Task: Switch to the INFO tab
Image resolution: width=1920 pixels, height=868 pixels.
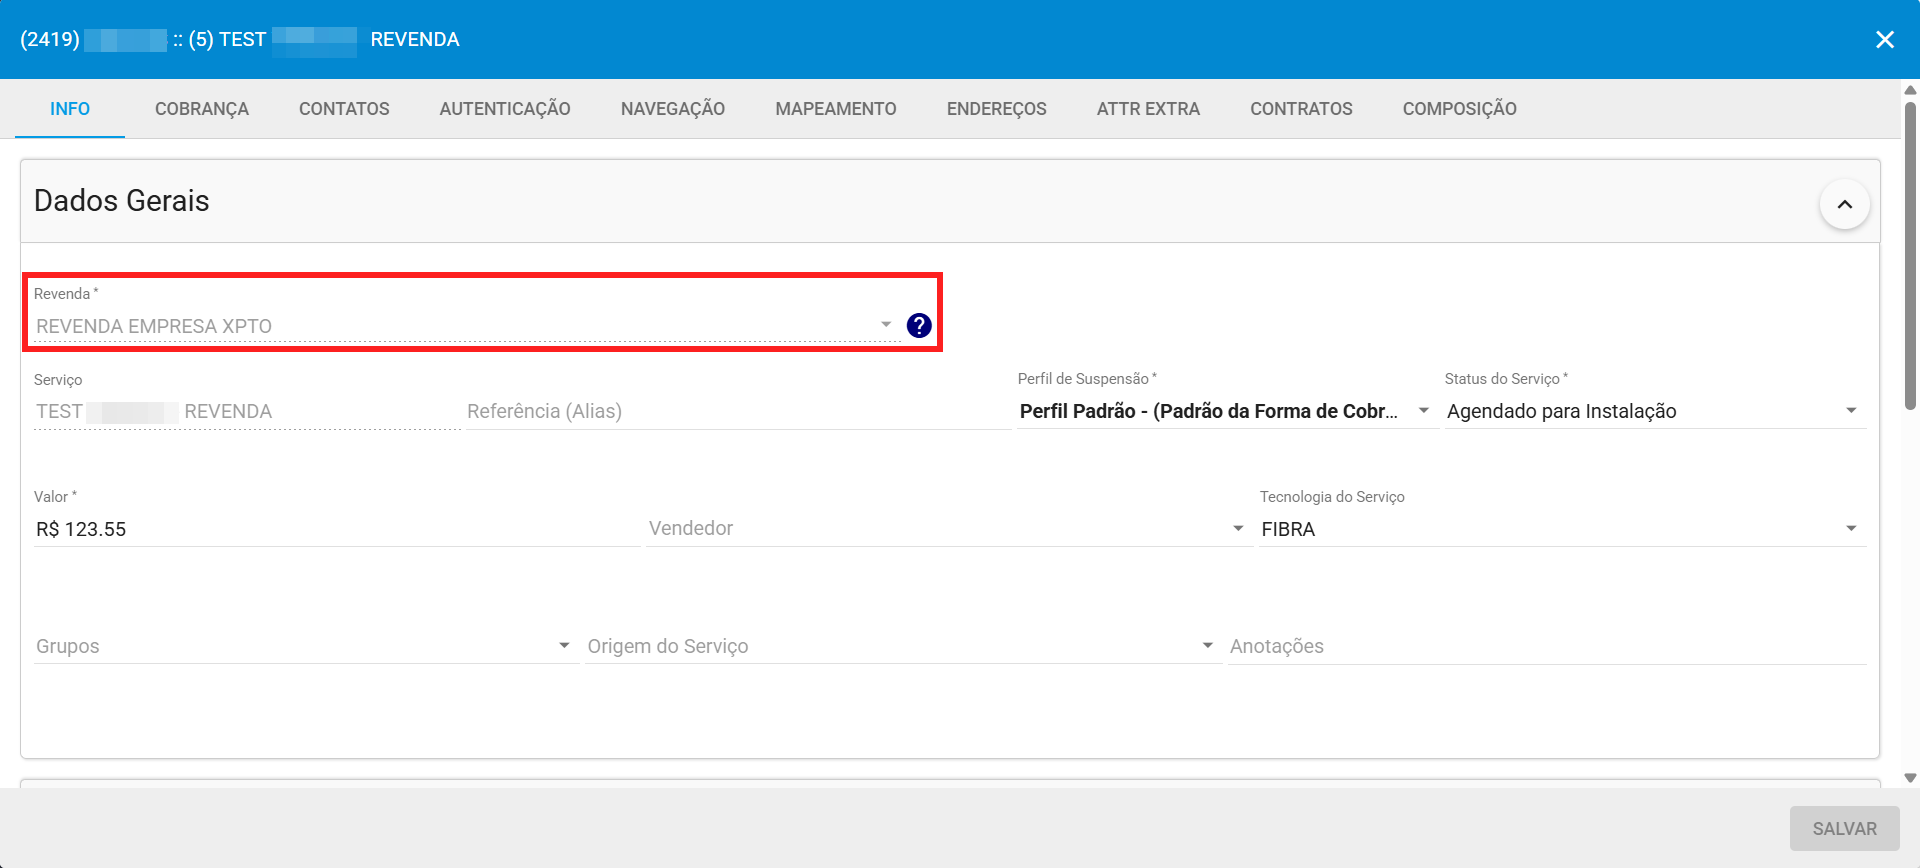Action: (x=70, y=109)
